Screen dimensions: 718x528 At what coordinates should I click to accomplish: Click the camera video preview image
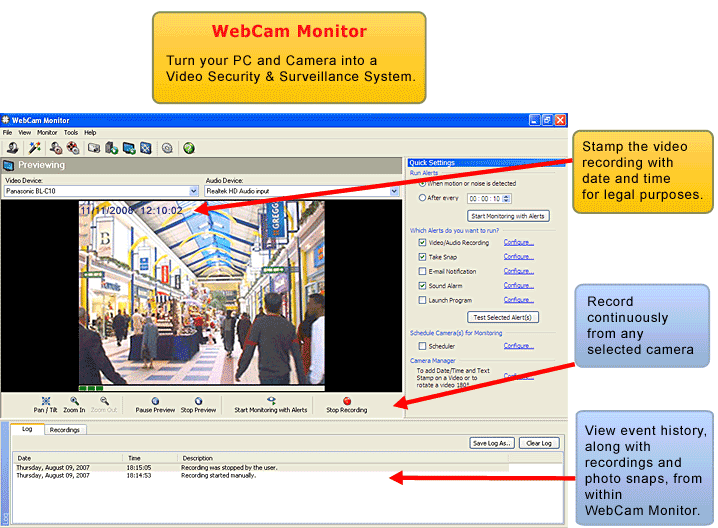click(x=201, y=295)
